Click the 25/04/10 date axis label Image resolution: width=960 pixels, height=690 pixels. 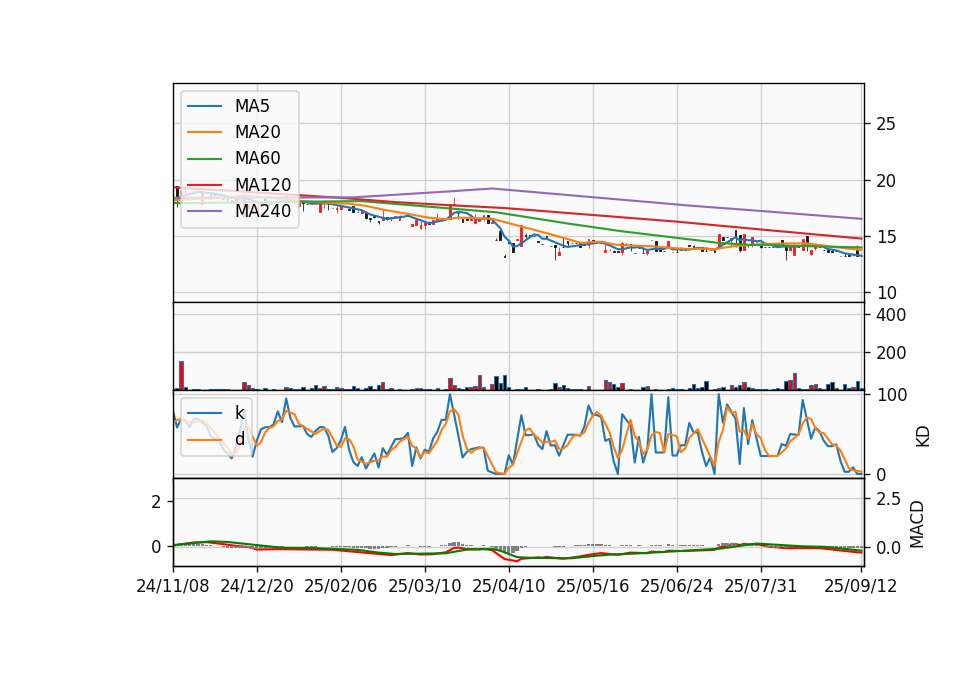pyautogui.click(x=508, y=586)
